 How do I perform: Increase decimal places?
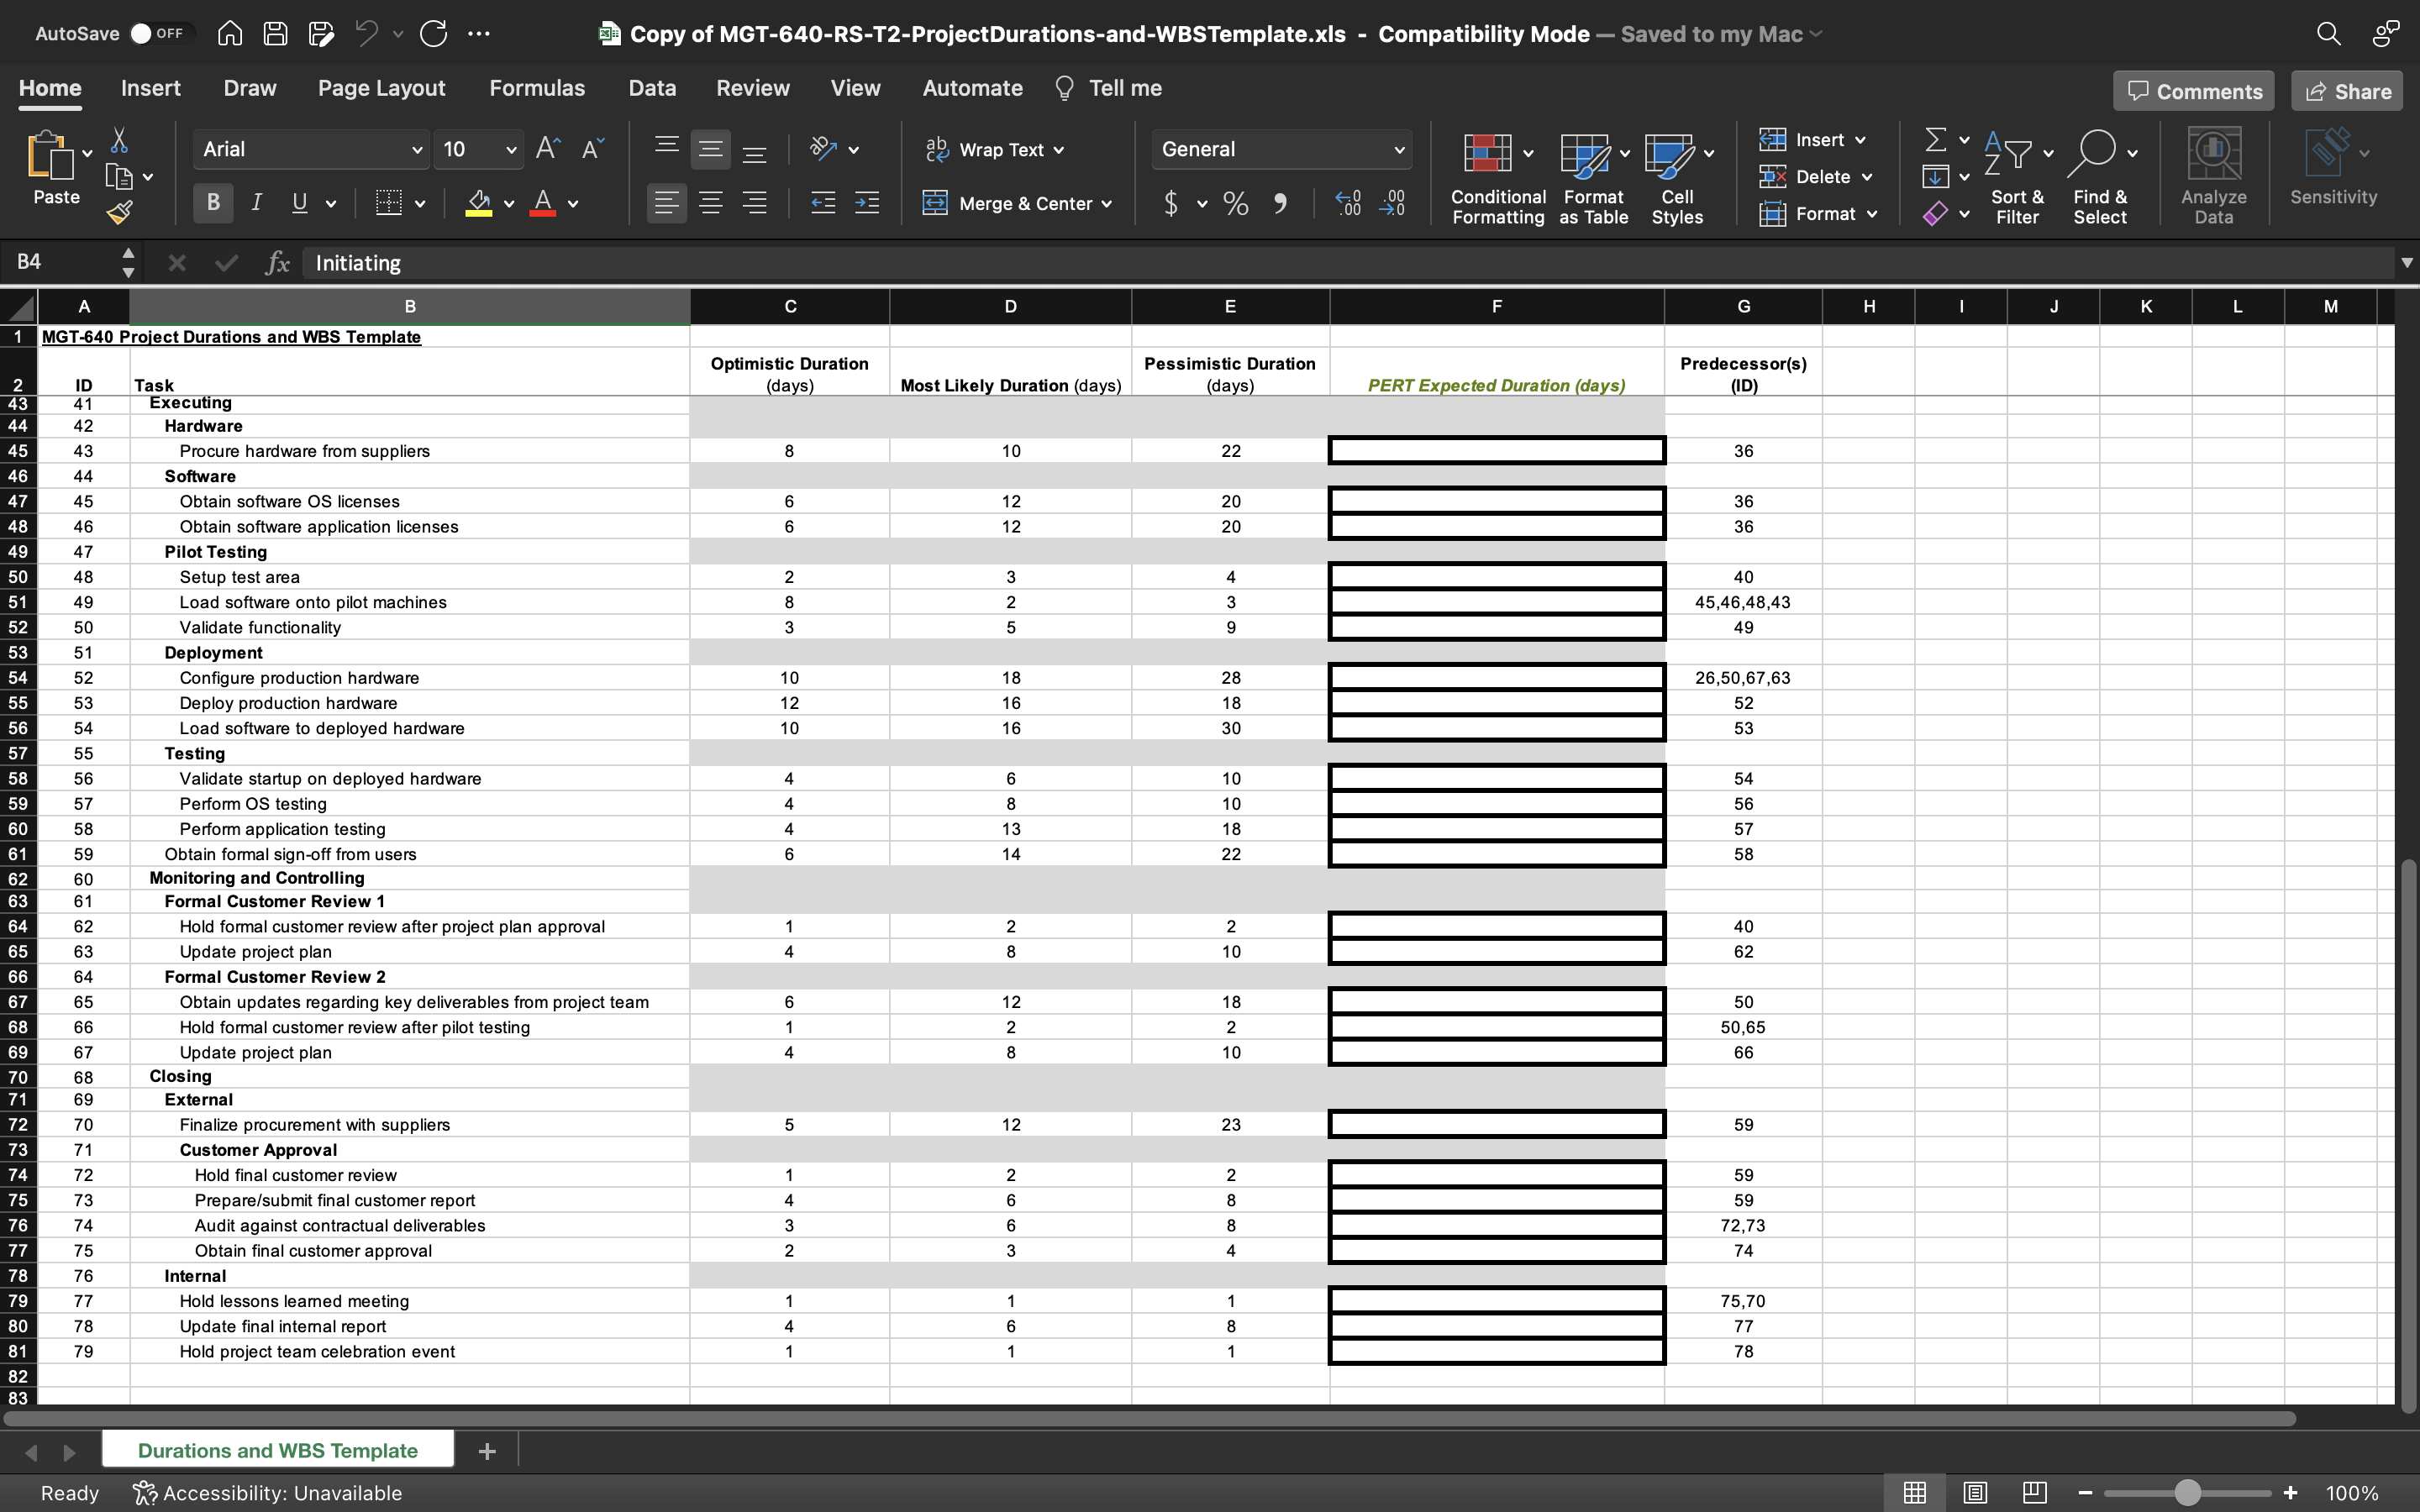[1348, 203]
